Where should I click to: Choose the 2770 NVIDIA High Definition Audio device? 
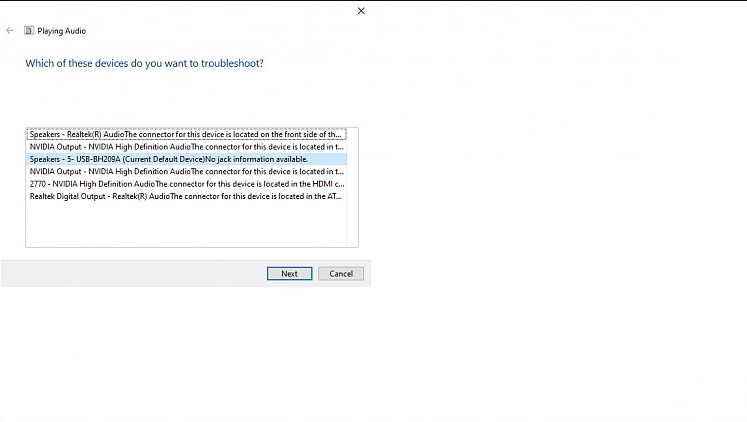click(x=185, y=184)
